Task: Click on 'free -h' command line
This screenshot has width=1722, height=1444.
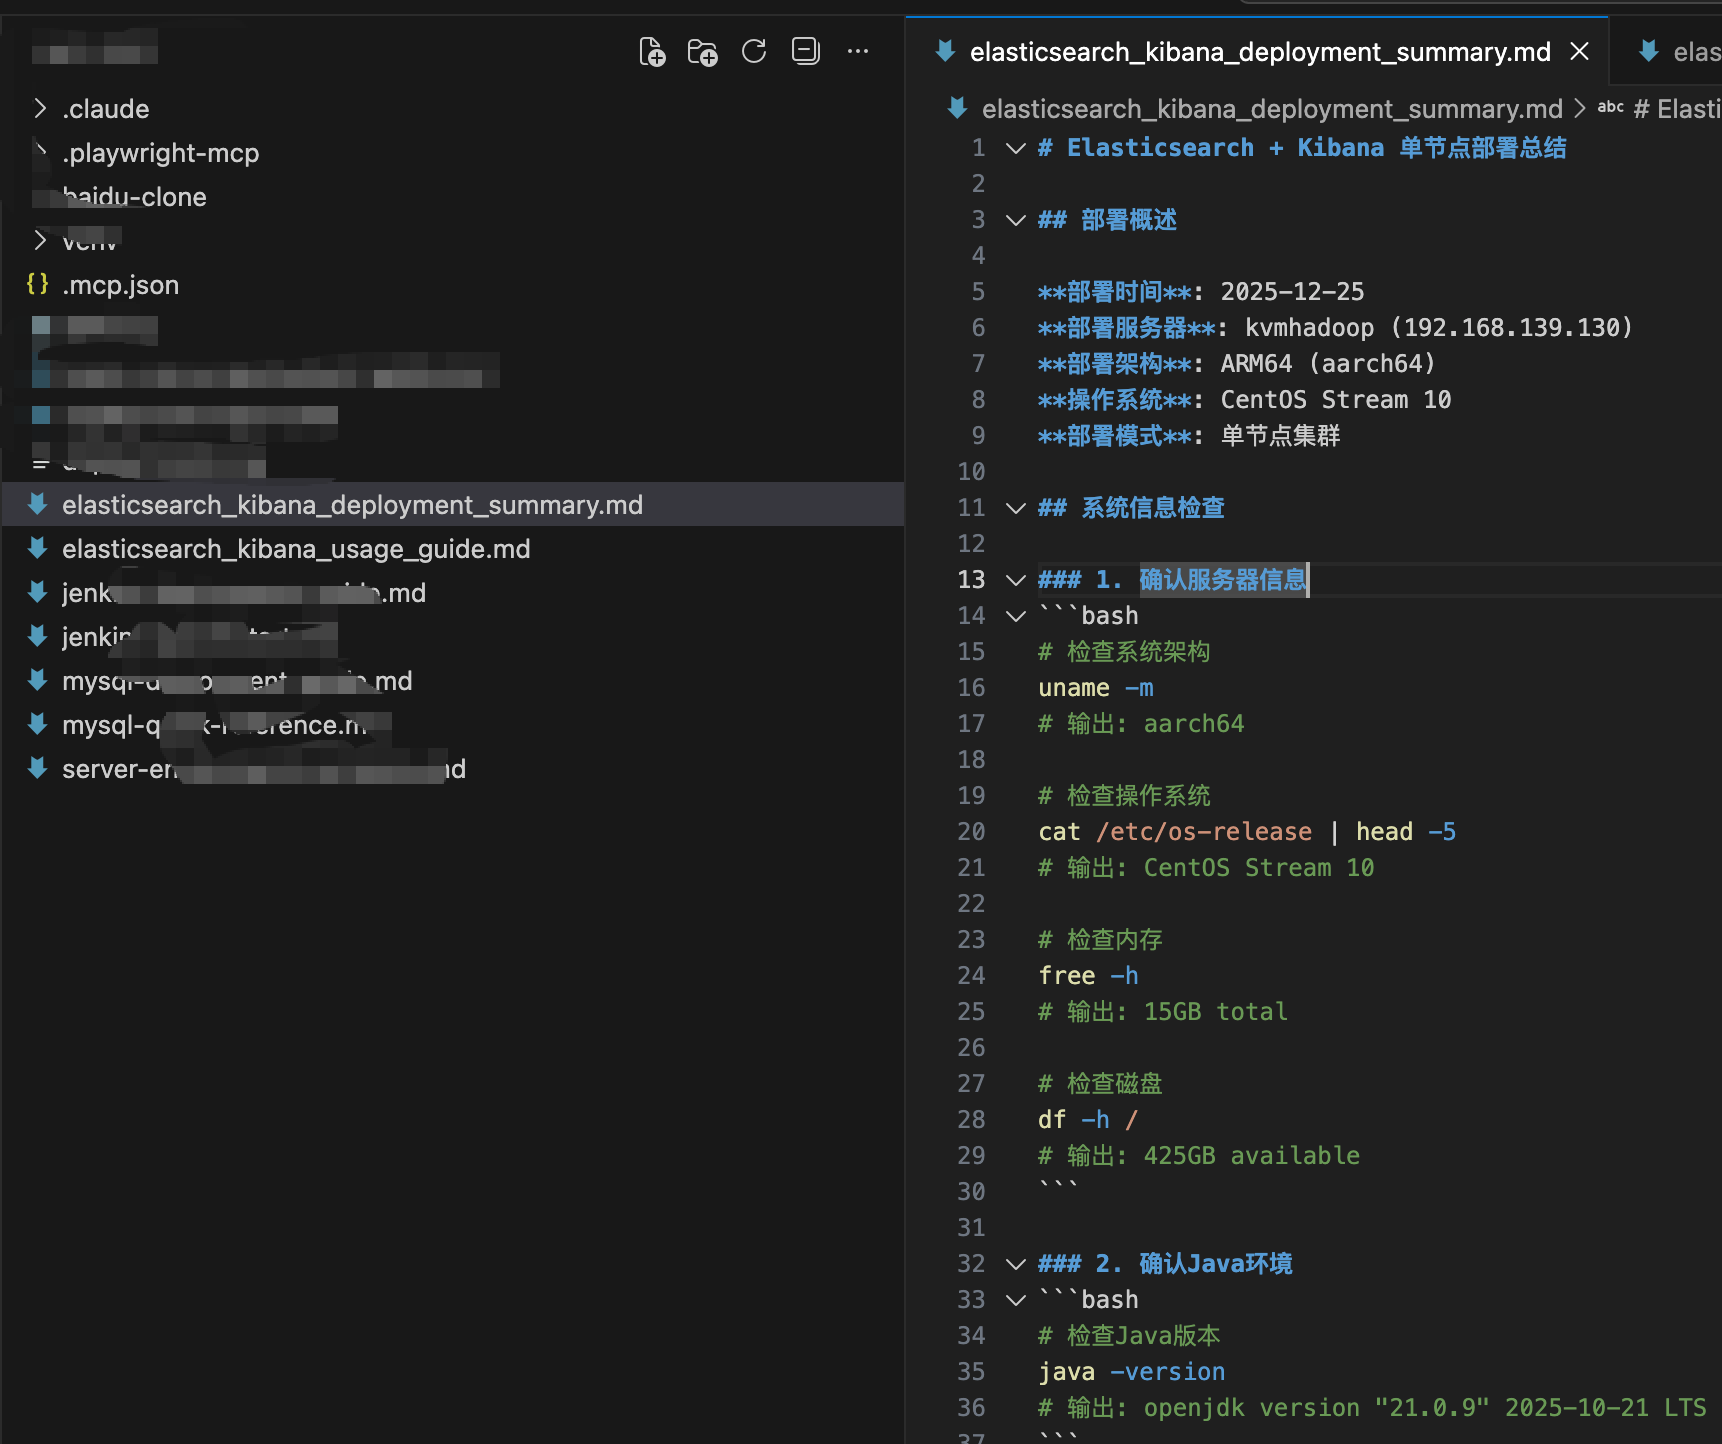Action: pyautogui.click(x=1088, y=976)
